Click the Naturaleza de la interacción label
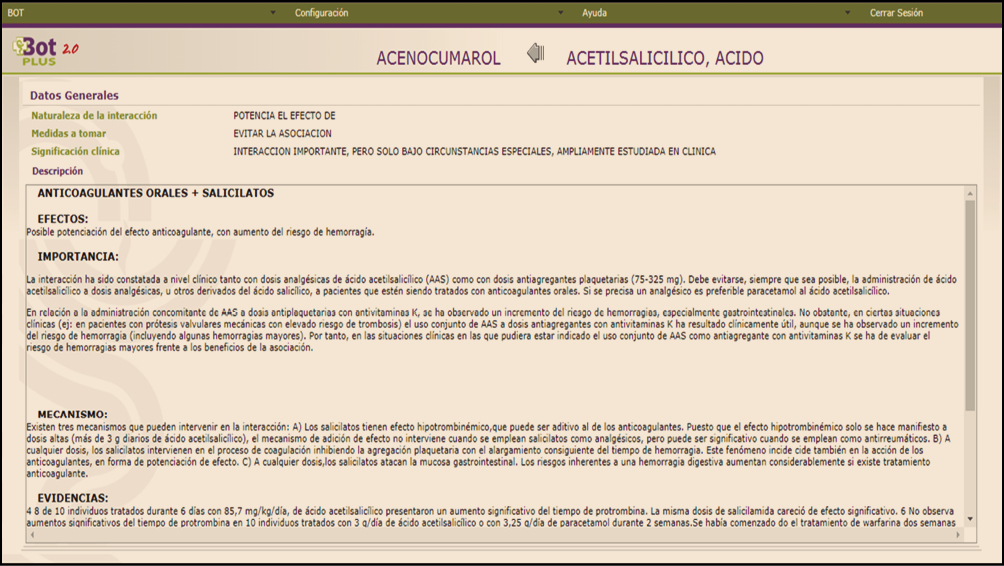1004x566 pixels. (93, 116)
